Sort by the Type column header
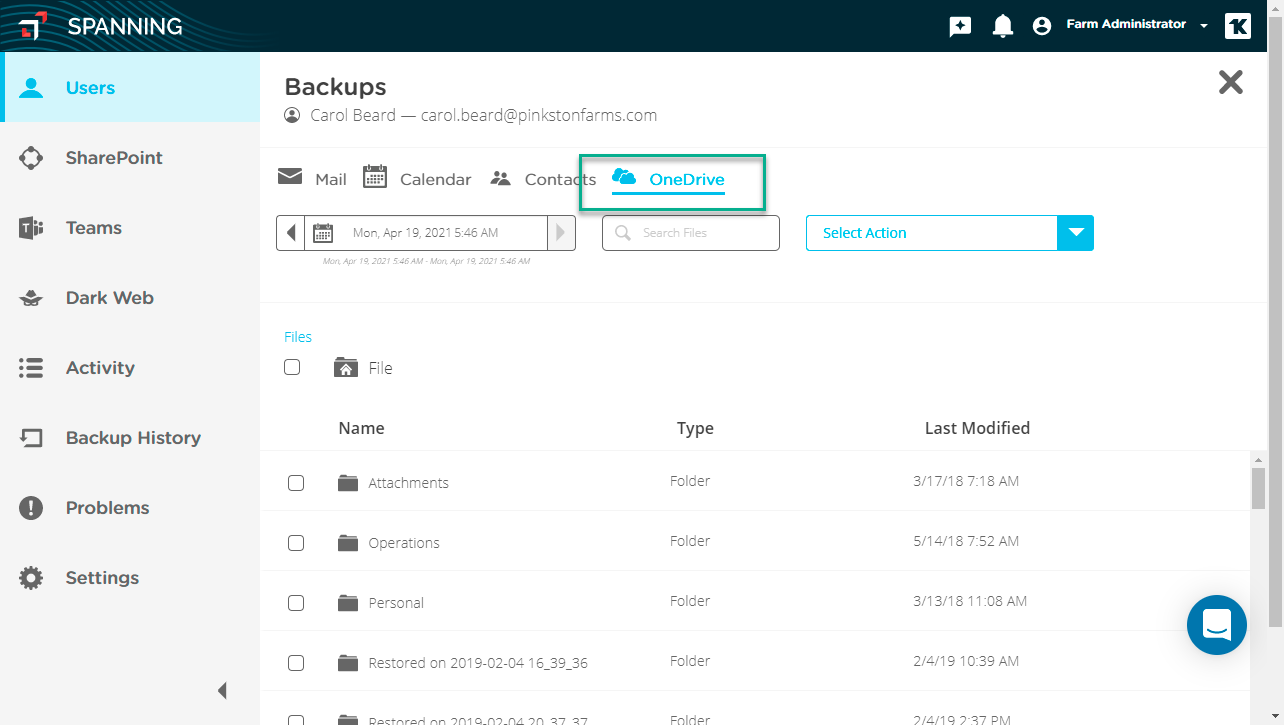This screenshot has width=1284, height=725. pyautogui.click(x=695, y=428)
